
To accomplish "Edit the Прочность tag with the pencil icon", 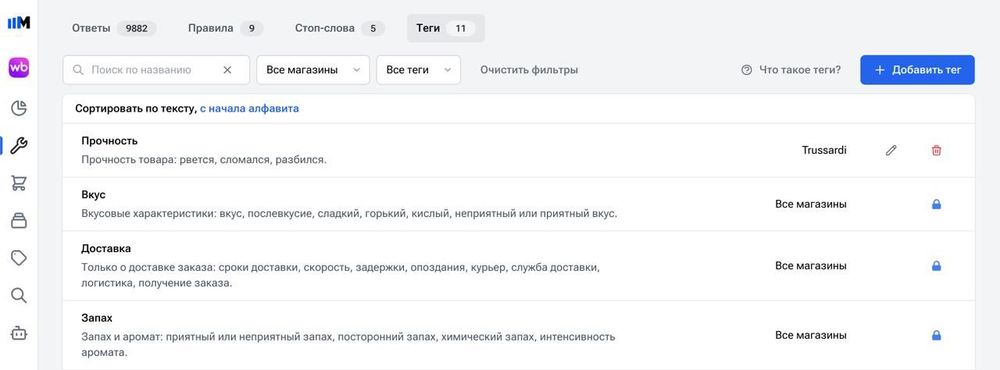I will pyautogui.click(x=891, y=151).
